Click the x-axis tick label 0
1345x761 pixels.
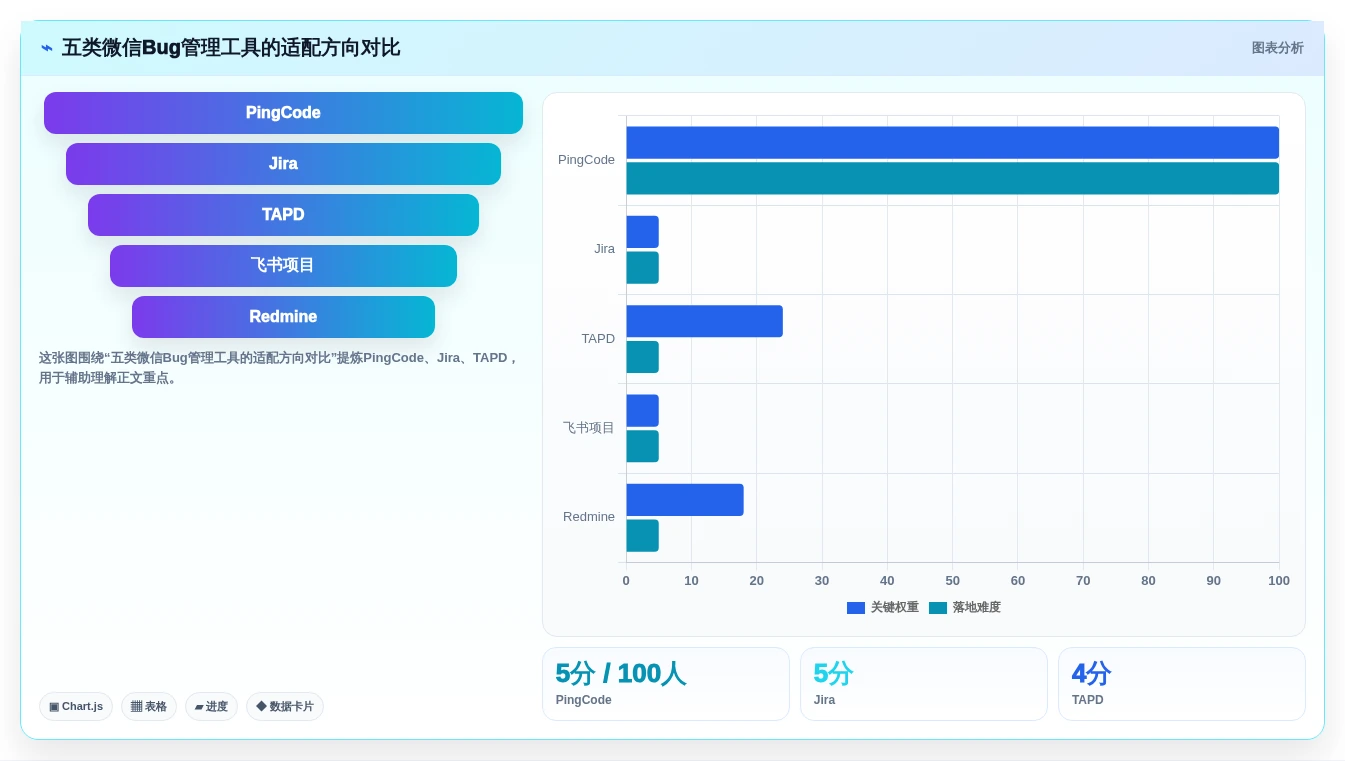click(626, 581)
